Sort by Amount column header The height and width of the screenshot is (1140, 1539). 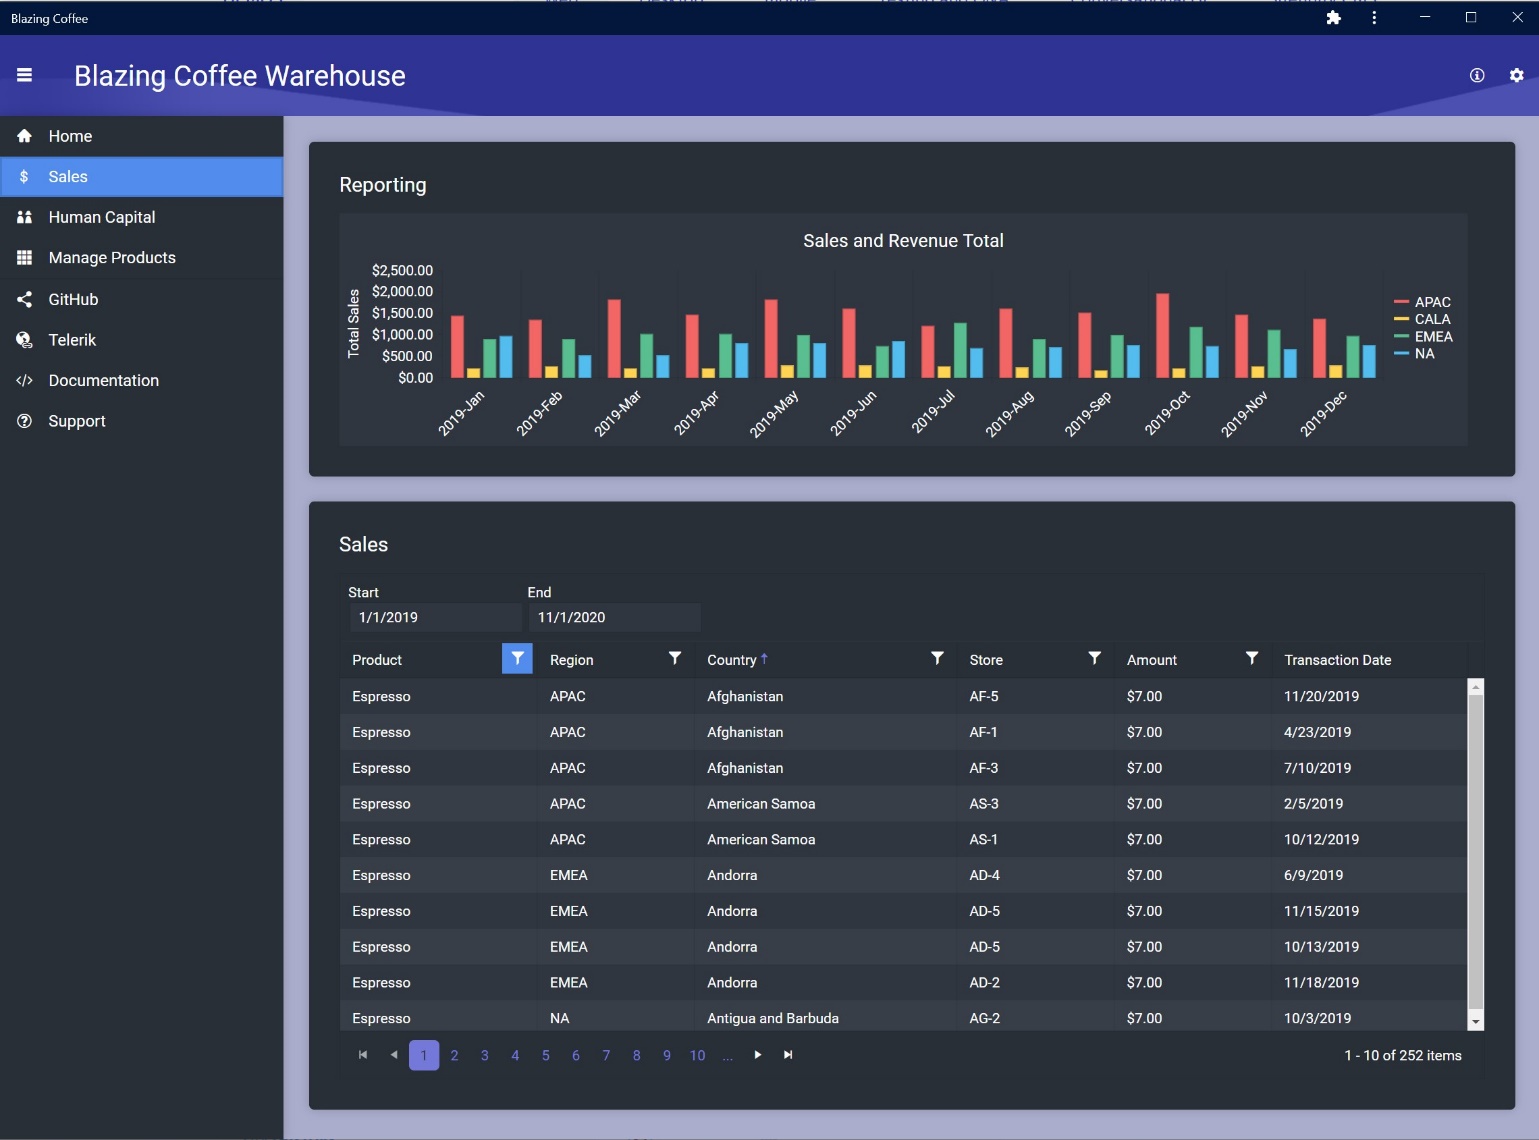tap(1152, 660)
